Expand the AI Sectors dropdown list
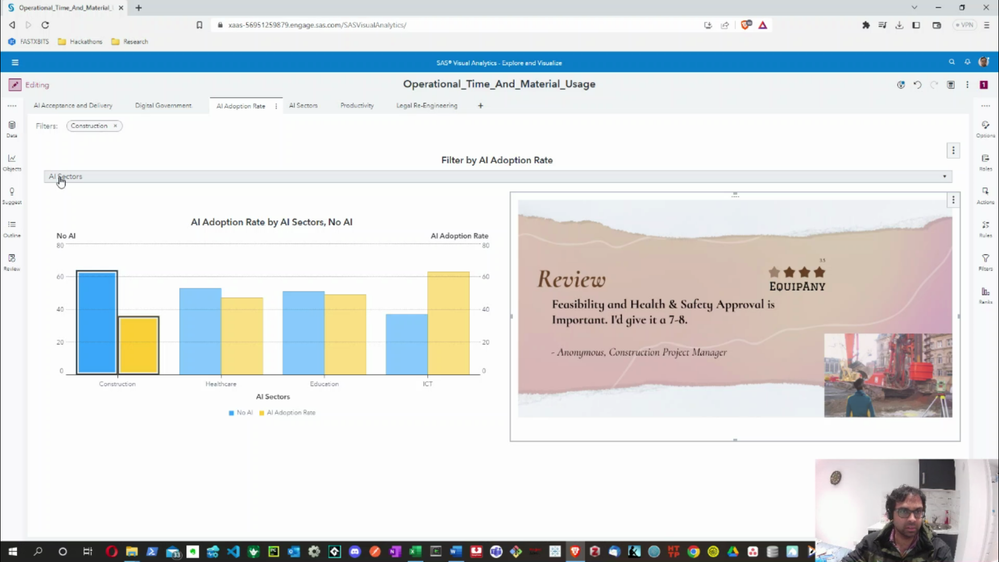The height and width of the screenshot is (562, 999). (x=944, y=177)
